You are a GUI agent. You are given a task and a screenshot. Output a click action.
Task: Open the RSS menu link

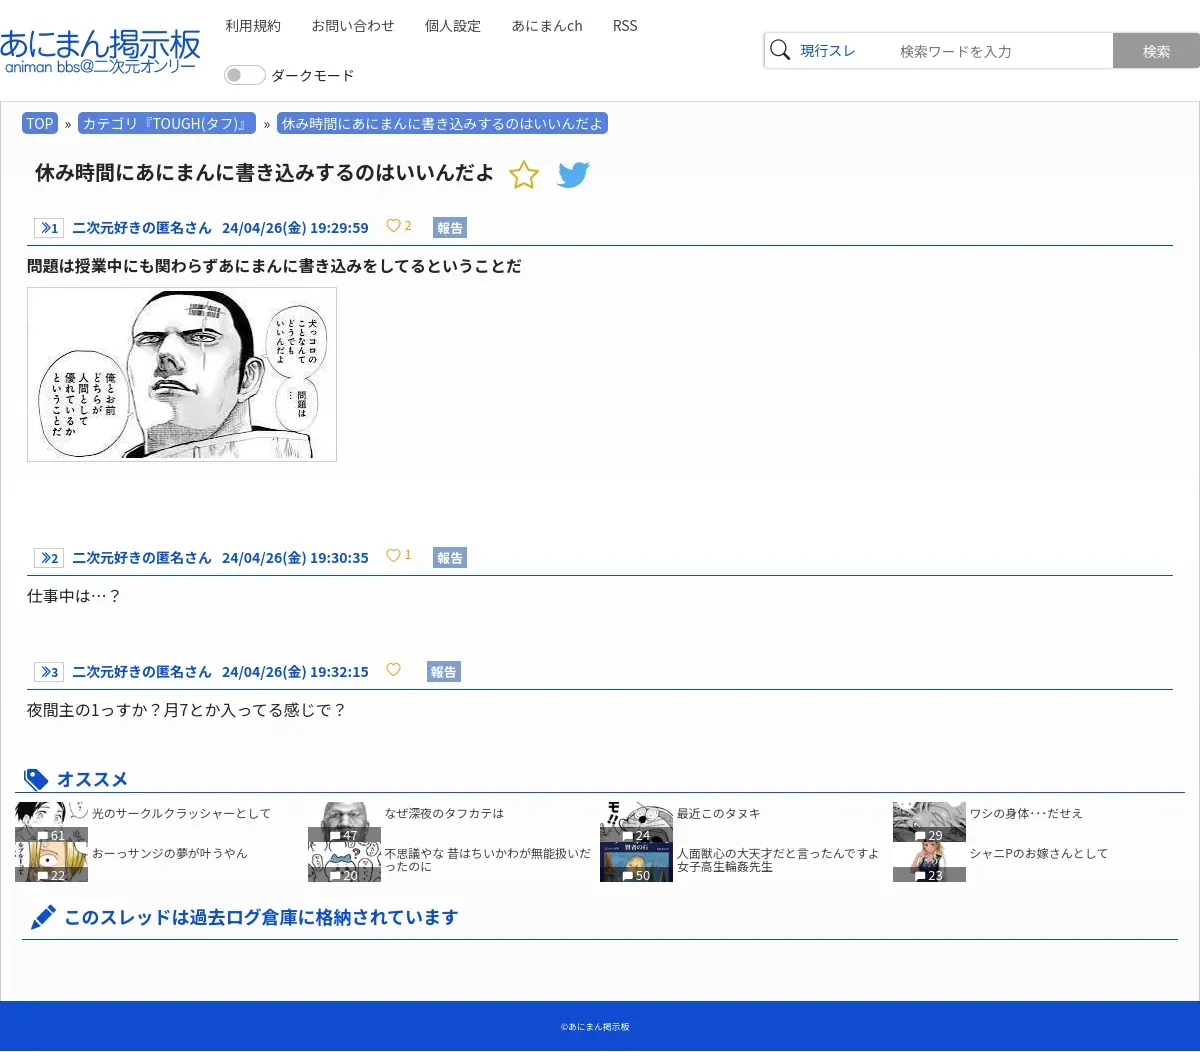[625, 26]
